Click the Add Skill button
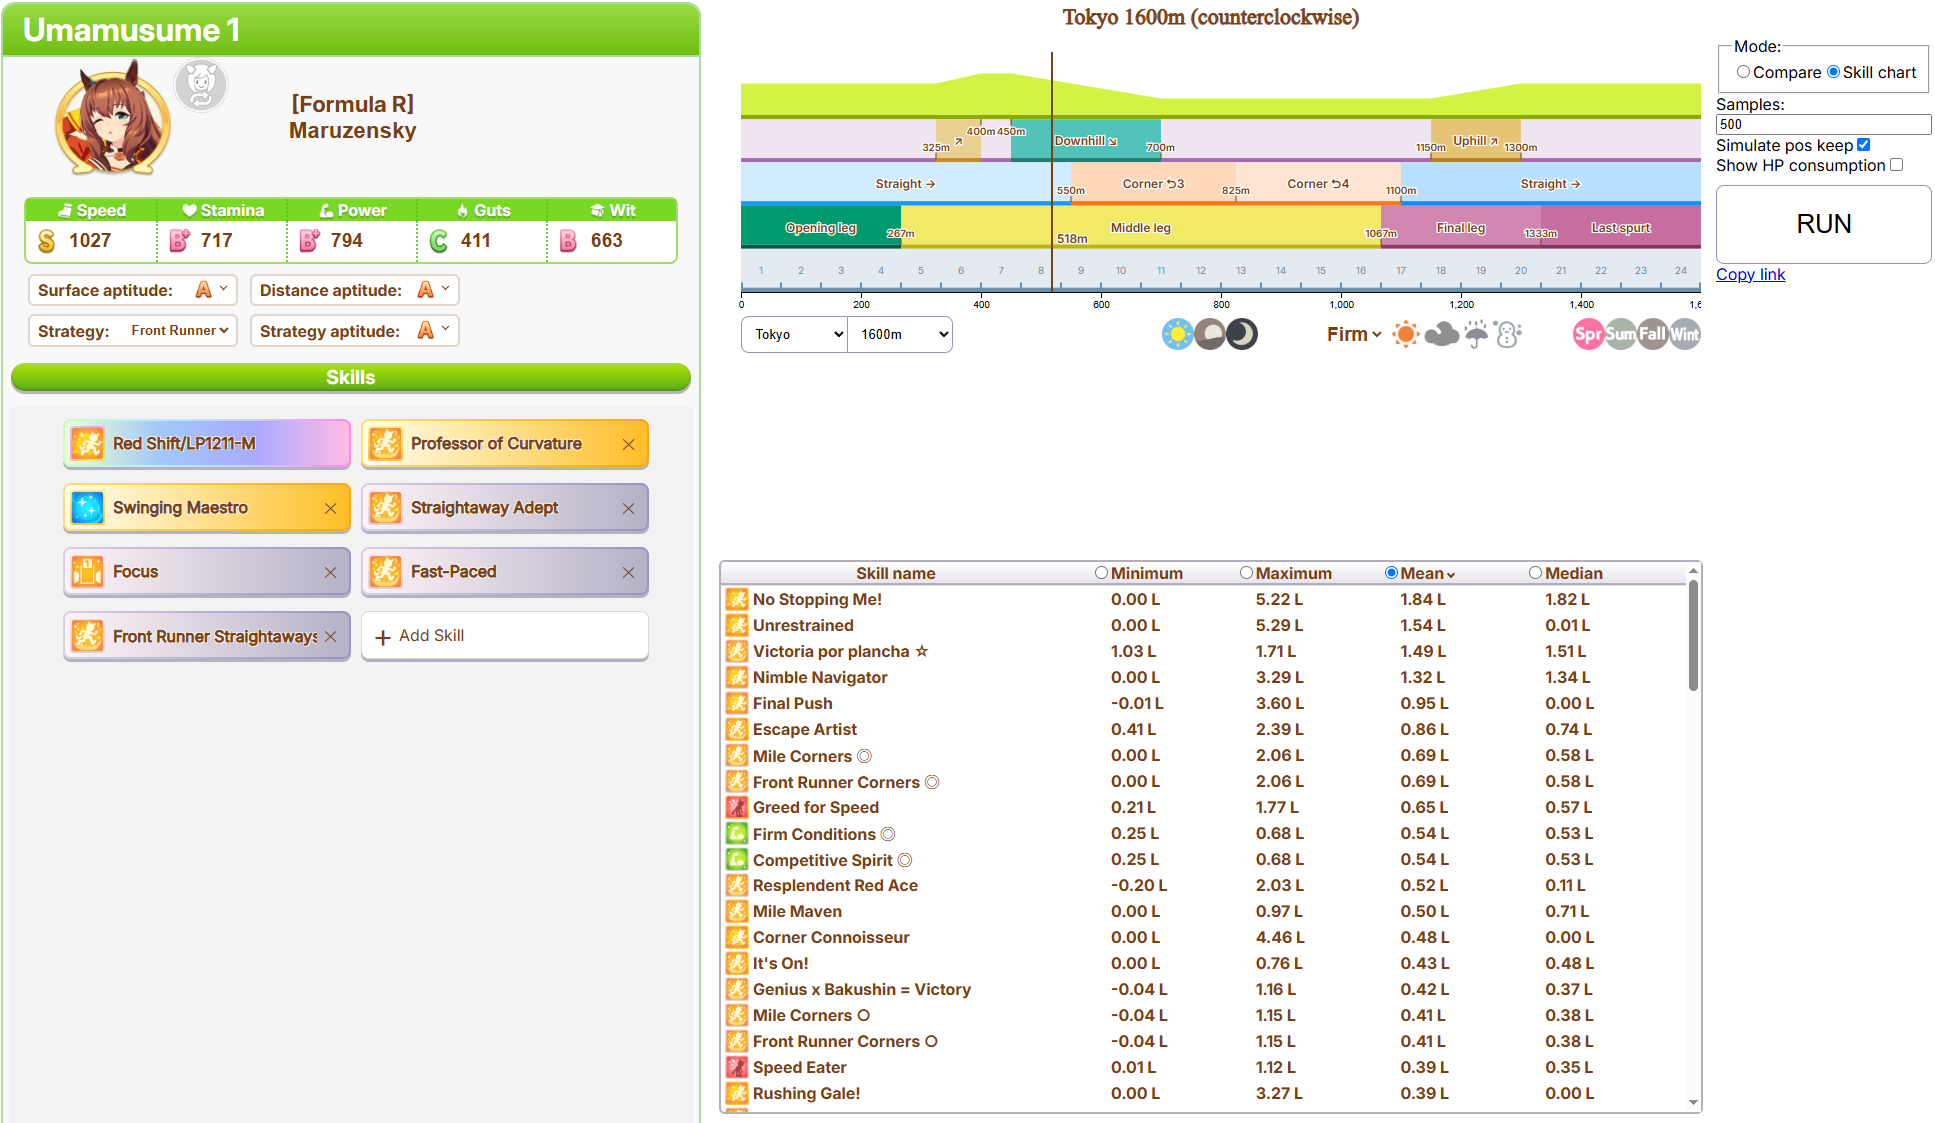Image resolution: width=1935 pixels, height=1123 pixels. pos(505,636)
